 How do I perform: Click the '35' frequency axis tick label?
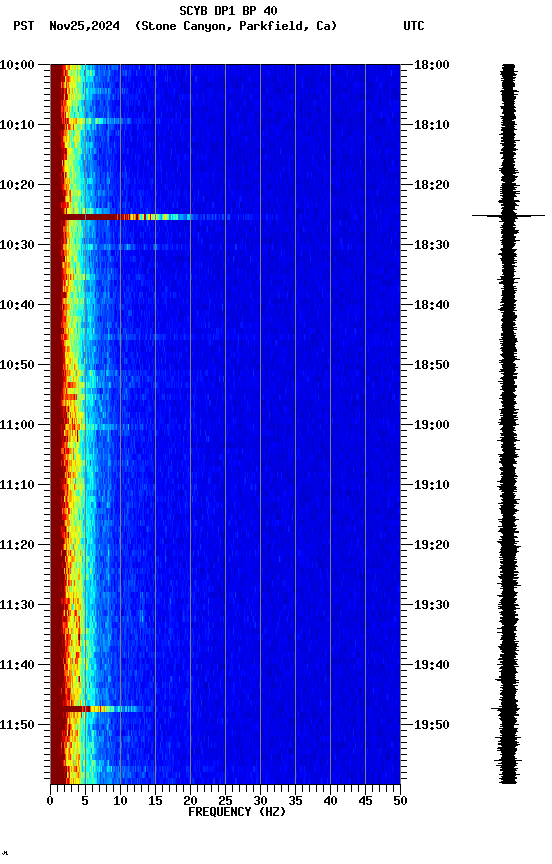click(295, 801)
